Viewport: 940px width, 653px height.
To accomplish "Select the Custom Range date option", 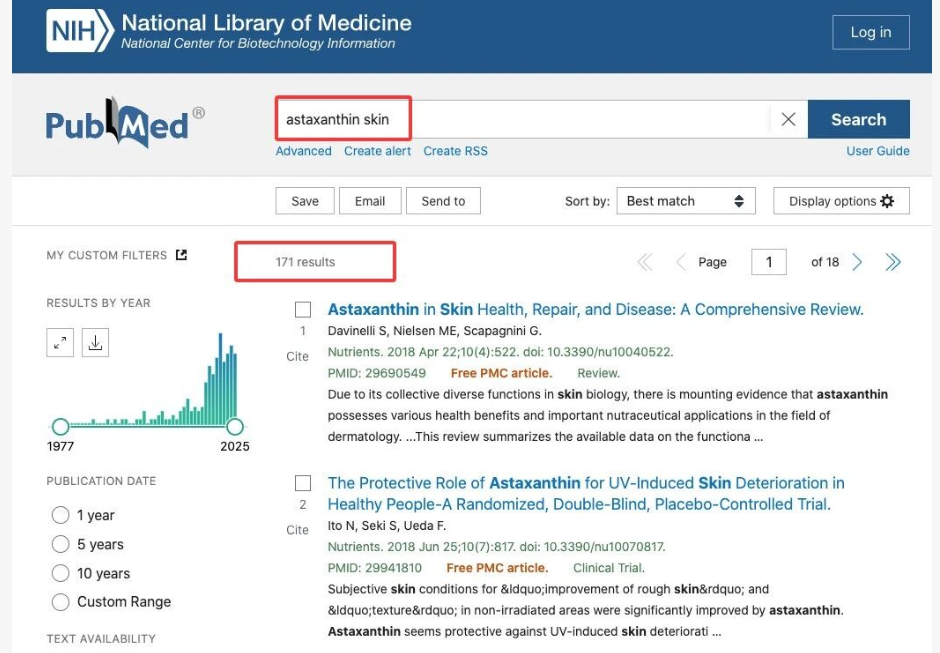I will pyautogui.click(x=60, y=602).
